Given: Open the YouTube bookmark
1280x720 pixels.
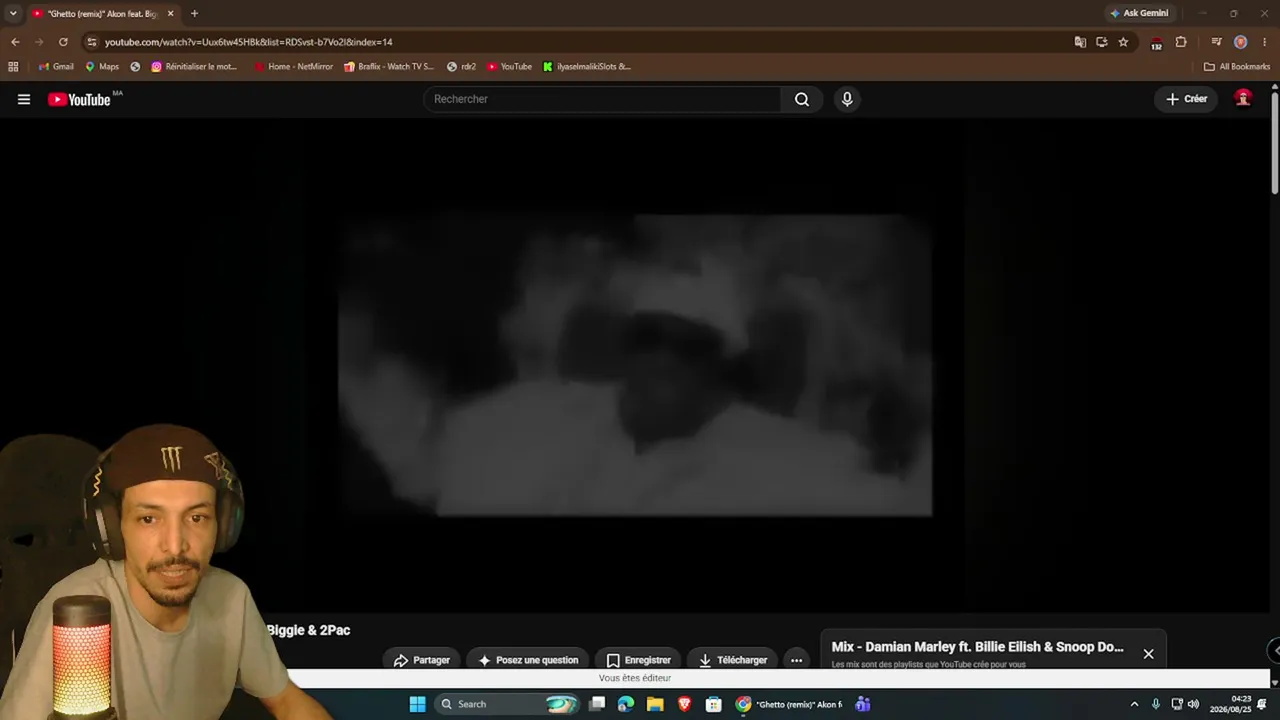Looking at the screenshot, I should (x=510, y=67).
